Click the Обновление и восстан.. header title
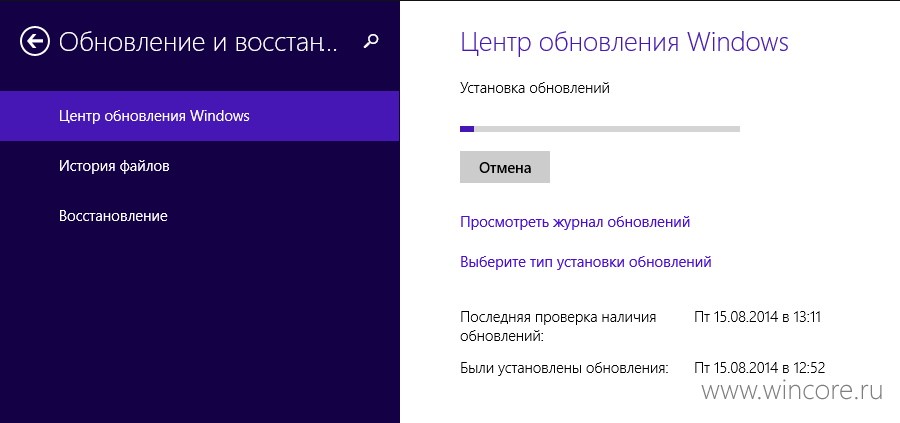This screenshot has width=900, height=423. click(198, 42)
